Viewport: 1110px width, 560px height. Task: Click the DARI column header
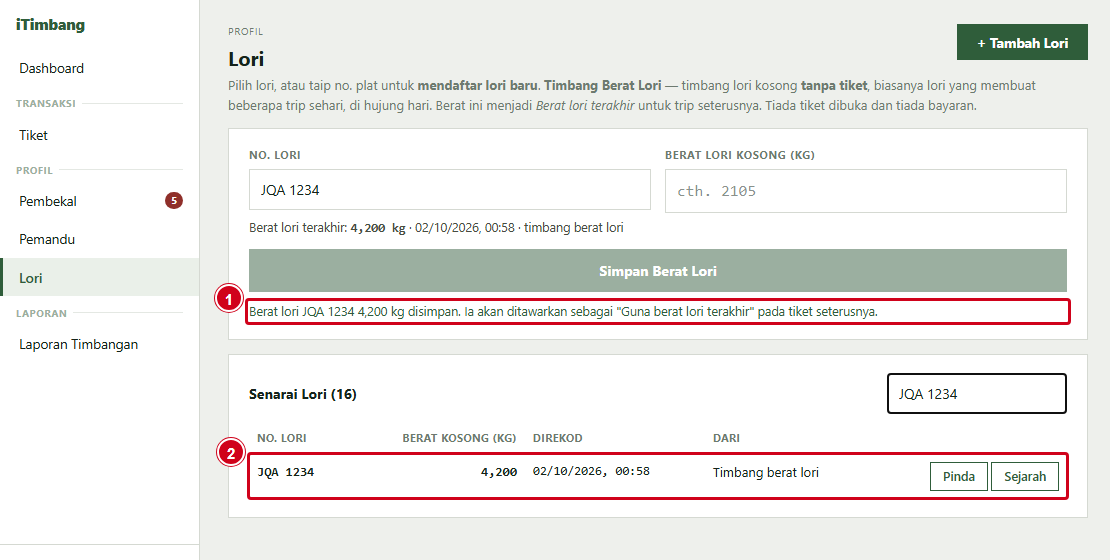click(x=726, y=438)
